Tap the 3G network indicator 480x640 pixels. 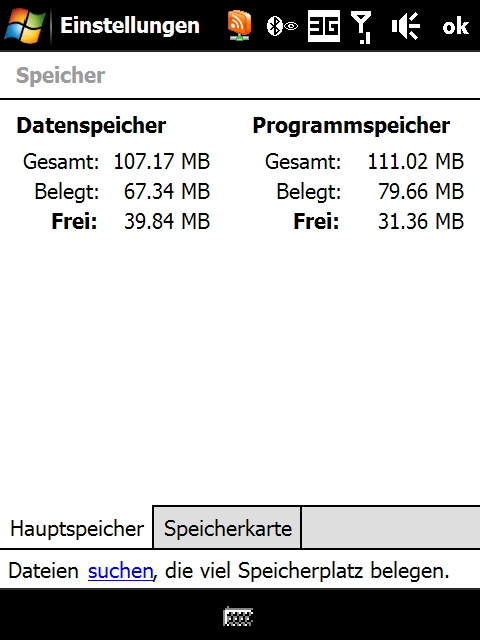[x=324, y=26]
